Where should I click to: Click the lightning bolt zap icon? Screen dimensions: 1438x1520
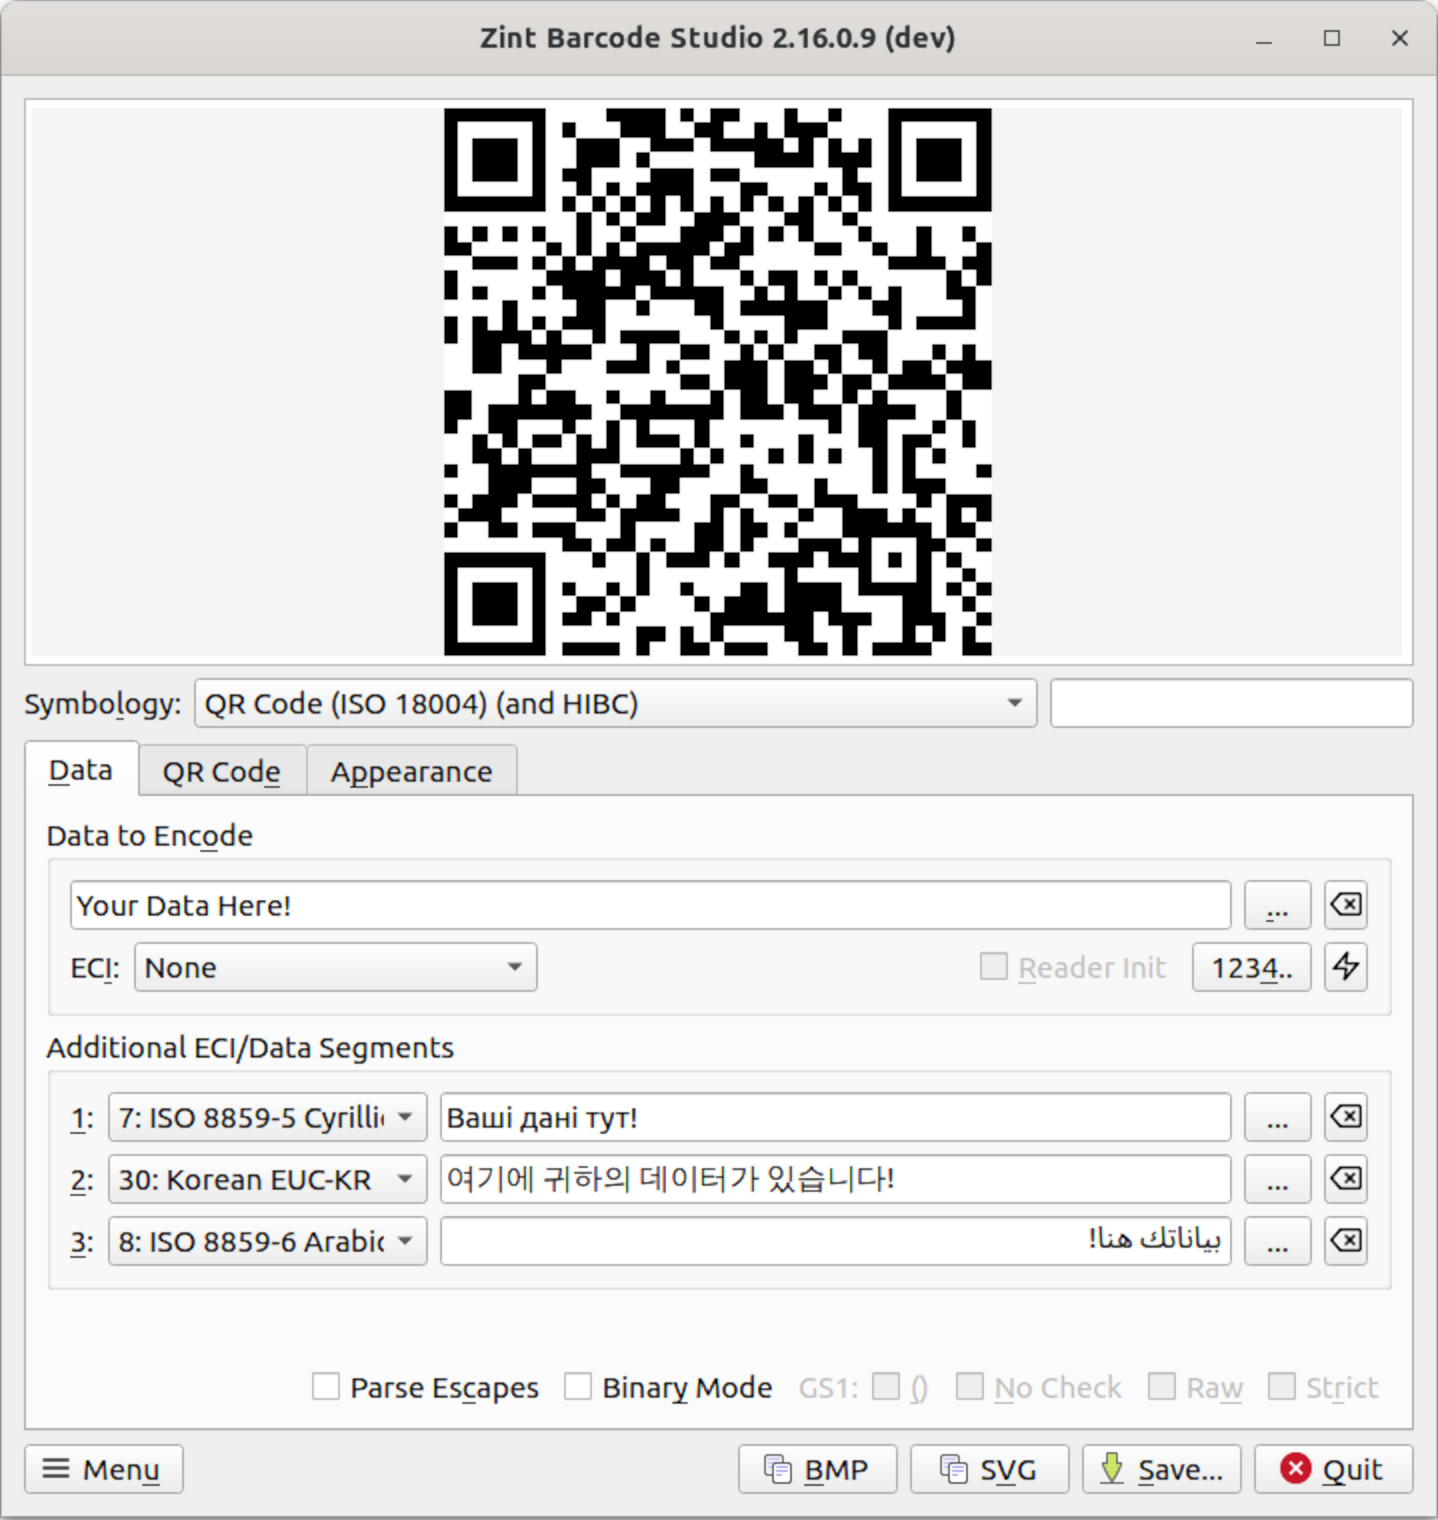pos(1345,967)
